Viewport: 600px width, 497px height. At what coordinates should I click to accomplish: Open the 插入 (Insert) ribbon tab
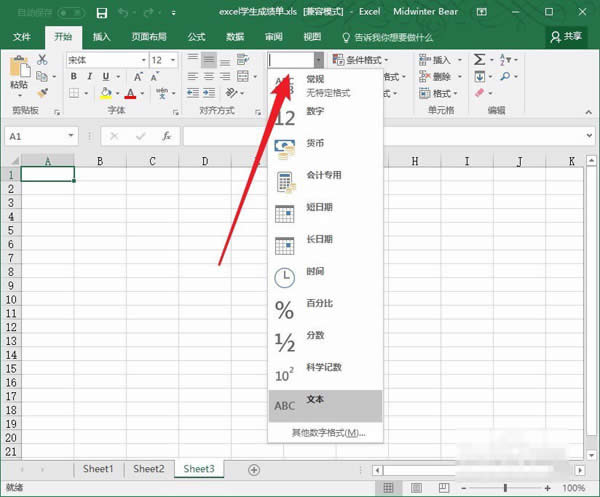(x=101, y=36)
